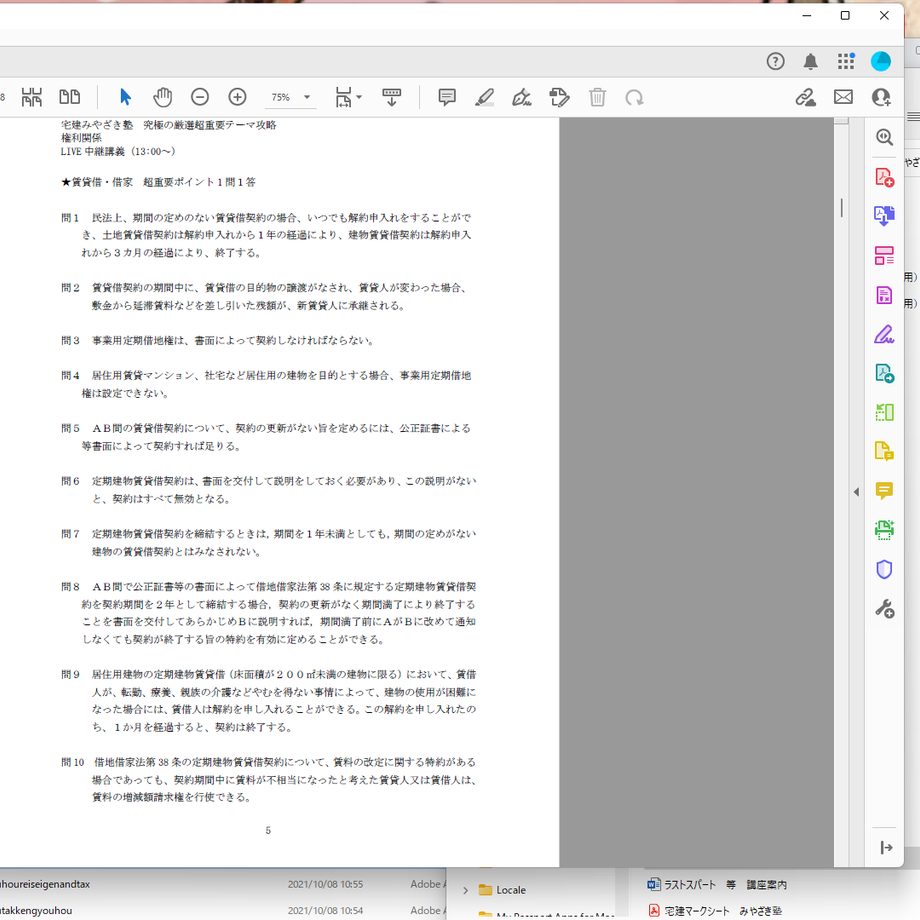Click the expand pane button at bottom right
The width and height of the screenshot is (920, 920).
pyautogui.click(x=886, y=847)
